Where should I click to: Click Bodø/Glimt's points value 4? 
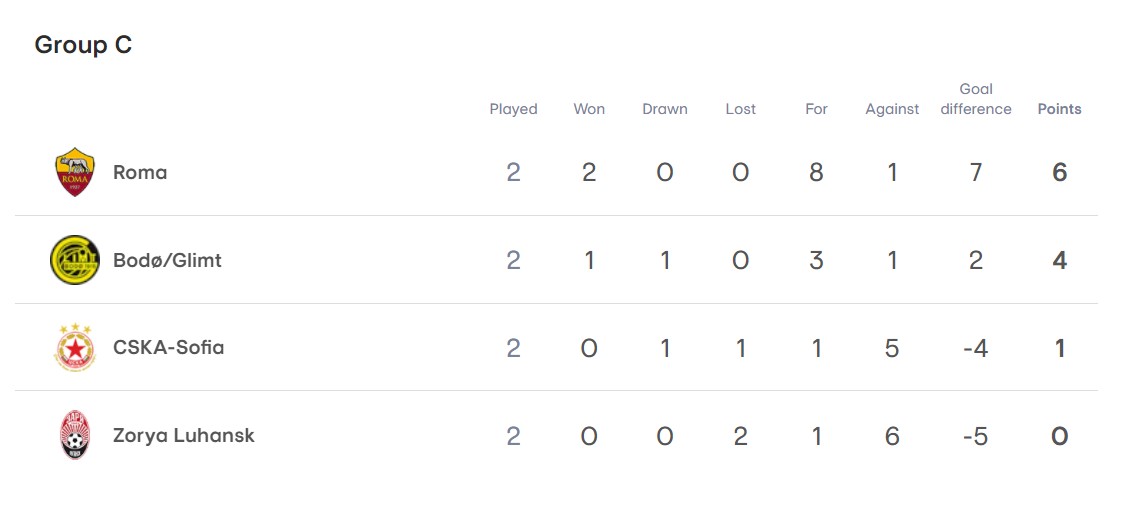[1060, 260]
